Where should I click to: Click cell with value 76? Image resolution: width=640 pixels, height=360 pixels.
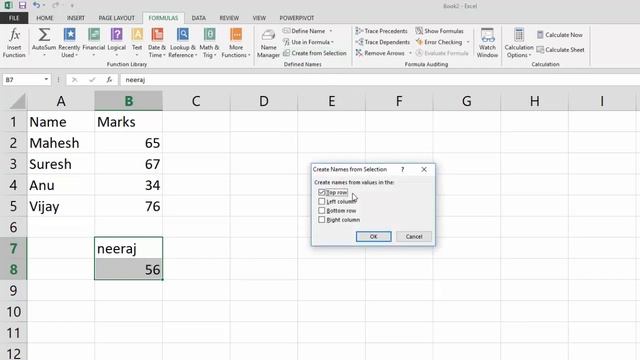[129, 206]
